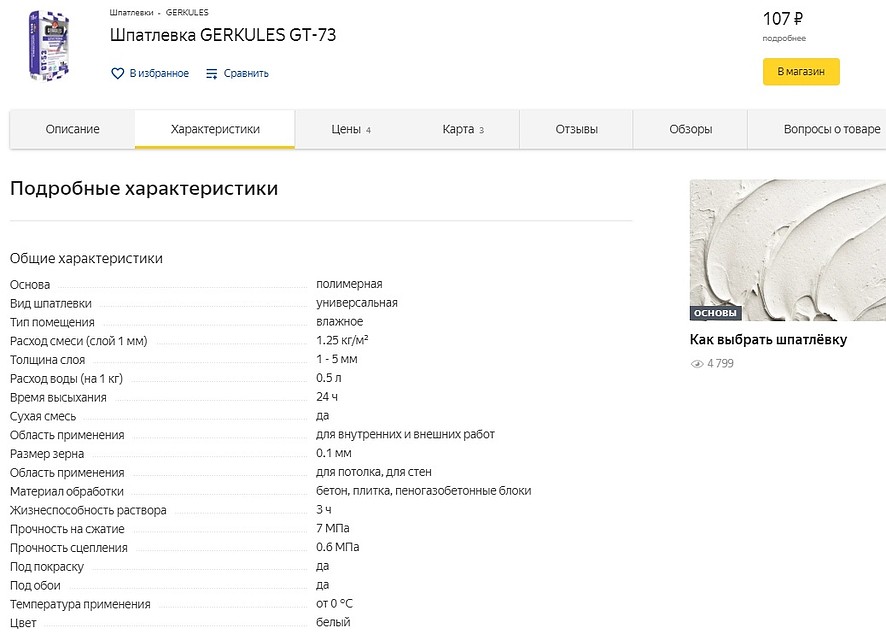Click the views eye icon
Screen dimensions: 886x640
pos(697,364)
